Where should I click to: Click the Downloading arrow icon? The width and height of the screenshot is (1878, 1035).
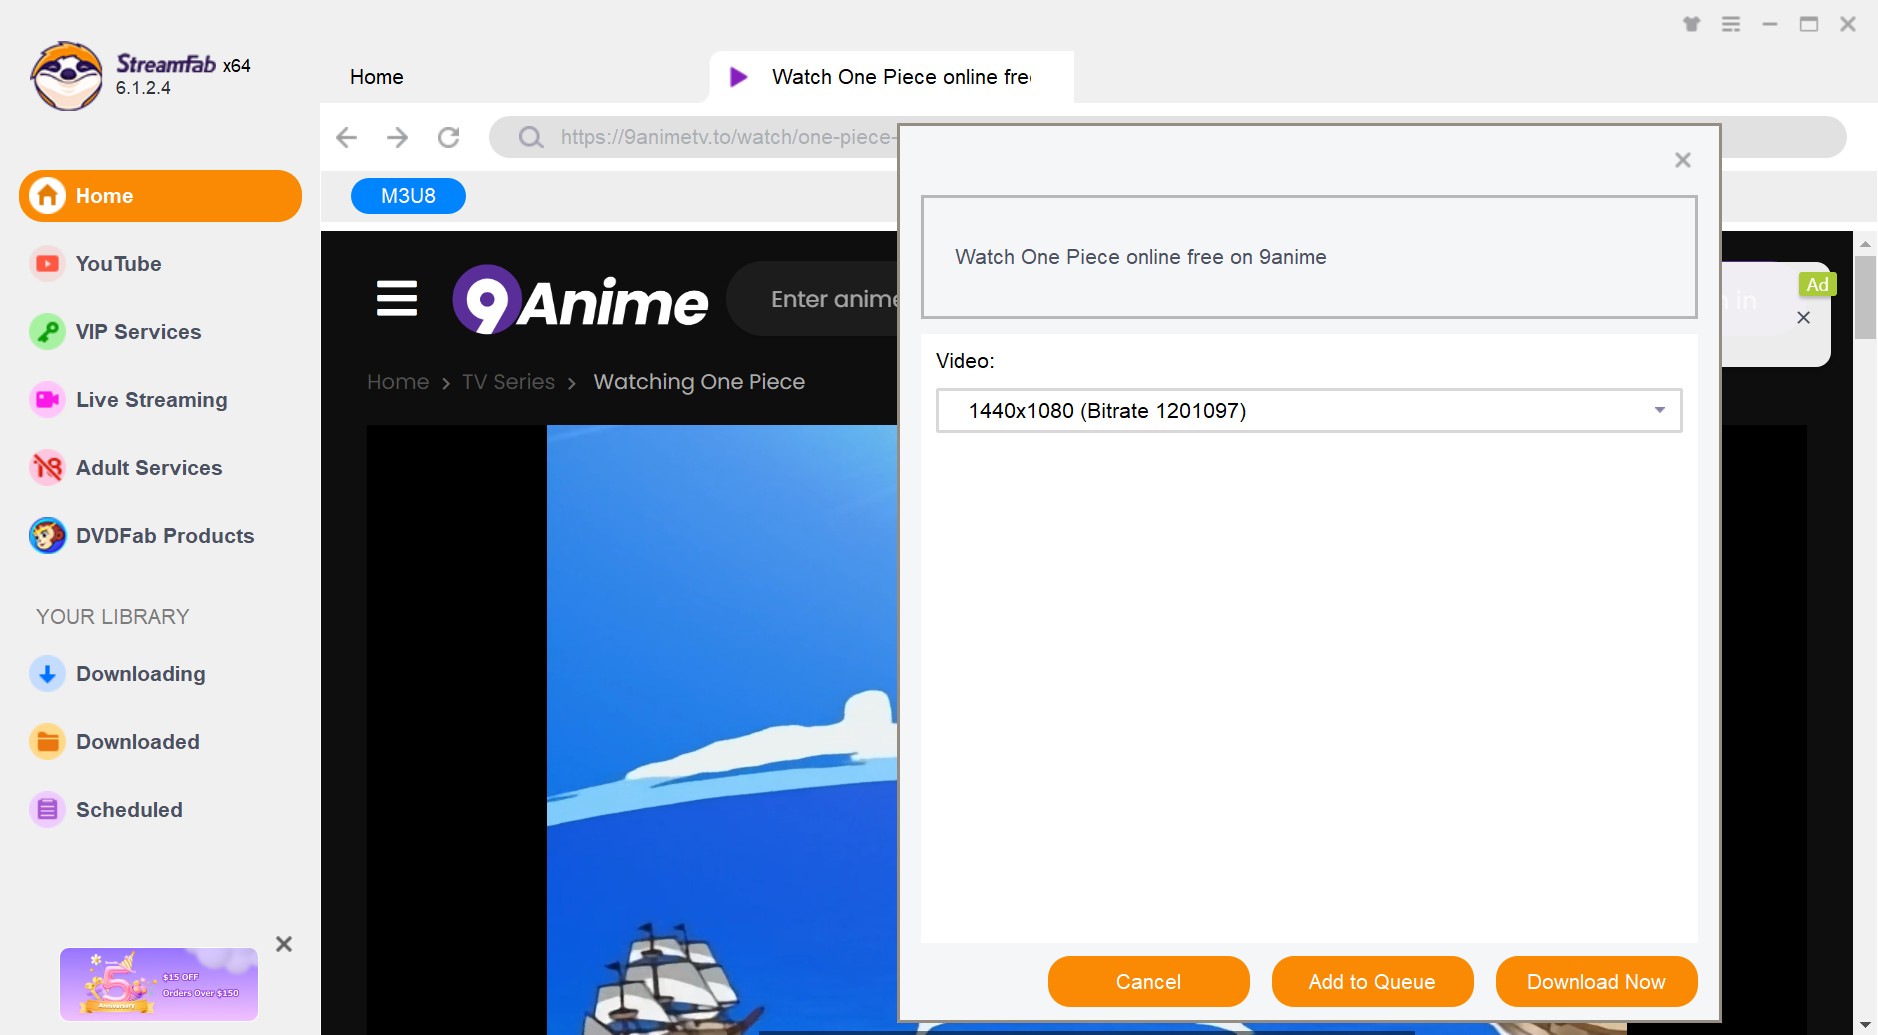[47, 674]
